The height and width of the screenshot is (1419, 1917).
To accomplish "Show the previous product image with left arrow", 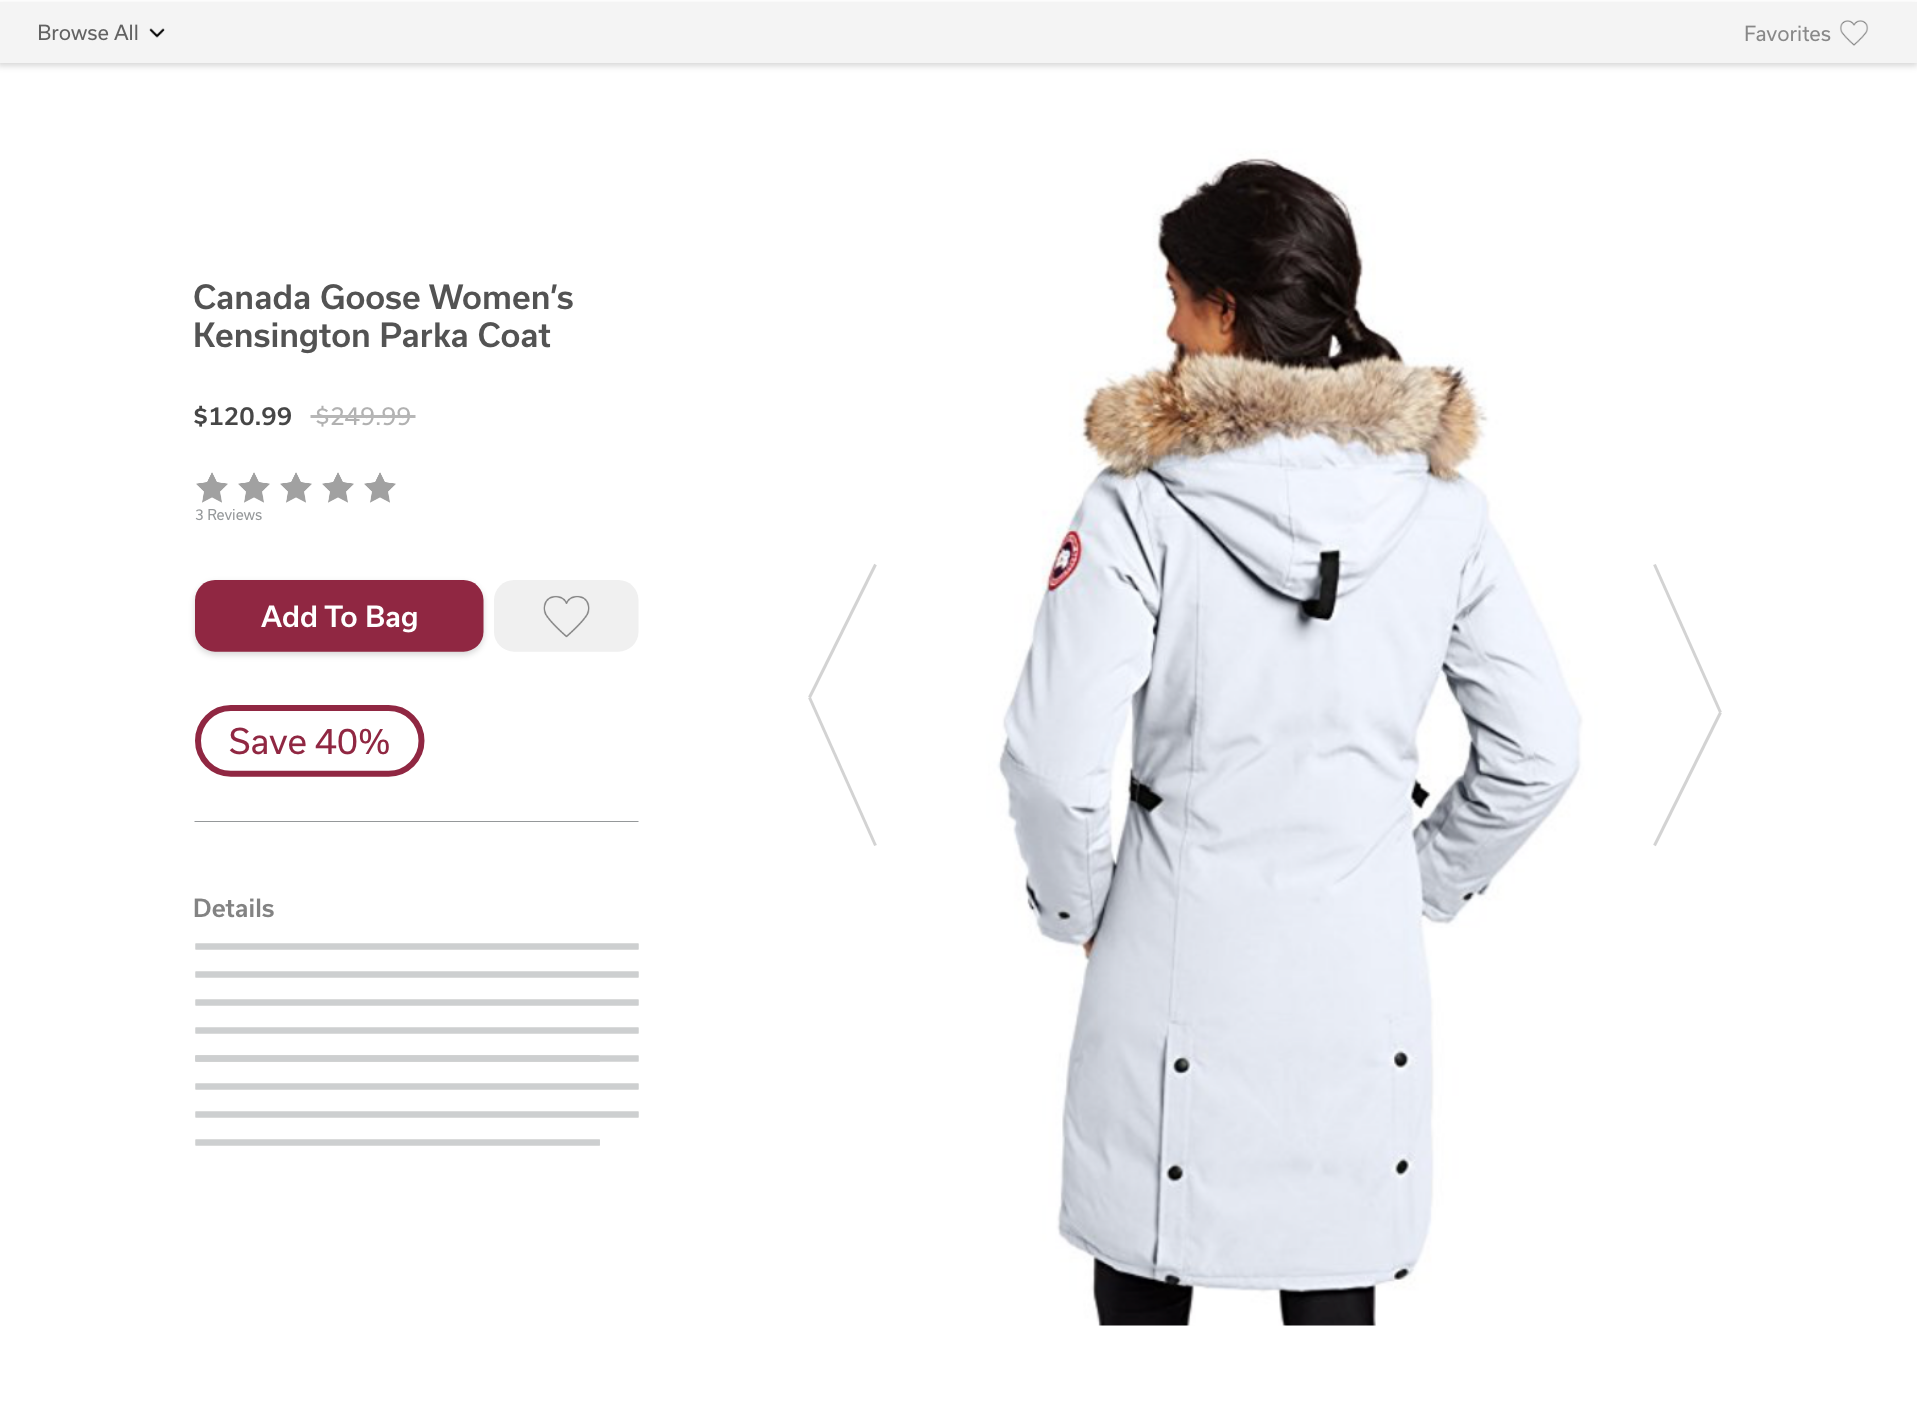I will click(842, 705).
